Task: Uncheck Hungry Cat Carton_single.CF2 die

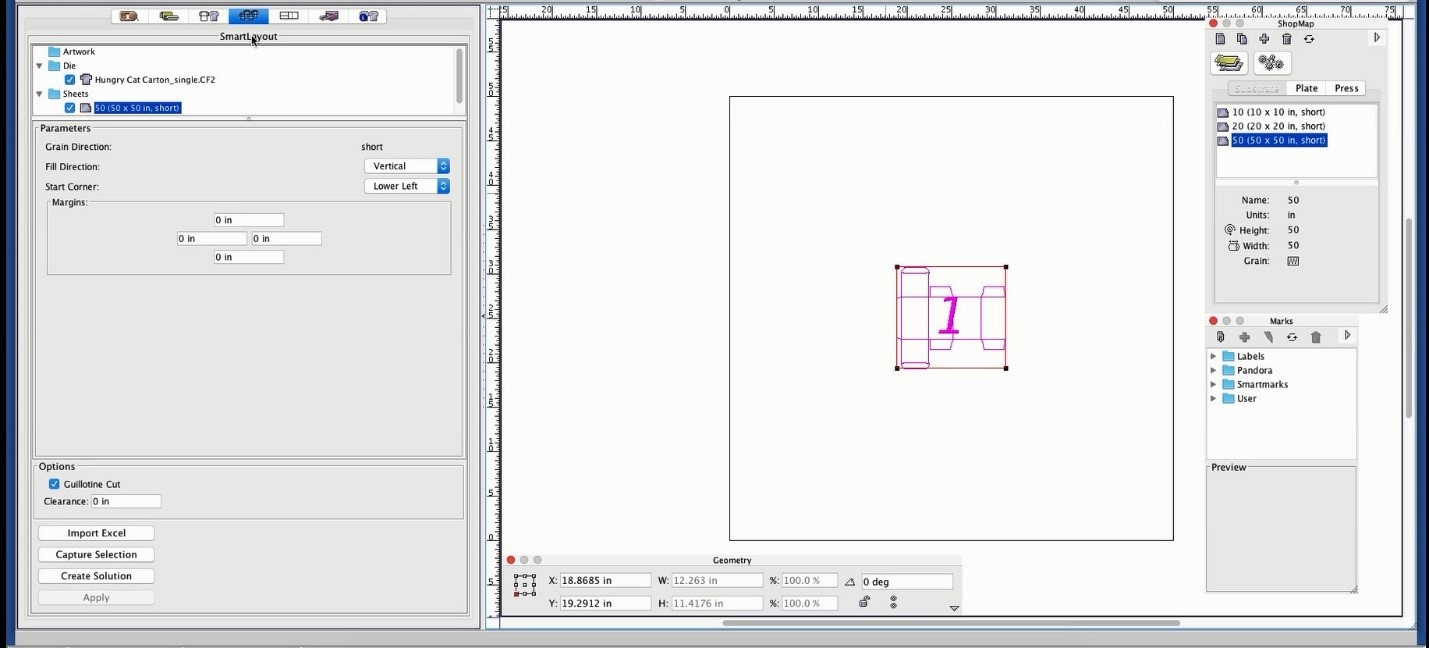Action: 70,79
